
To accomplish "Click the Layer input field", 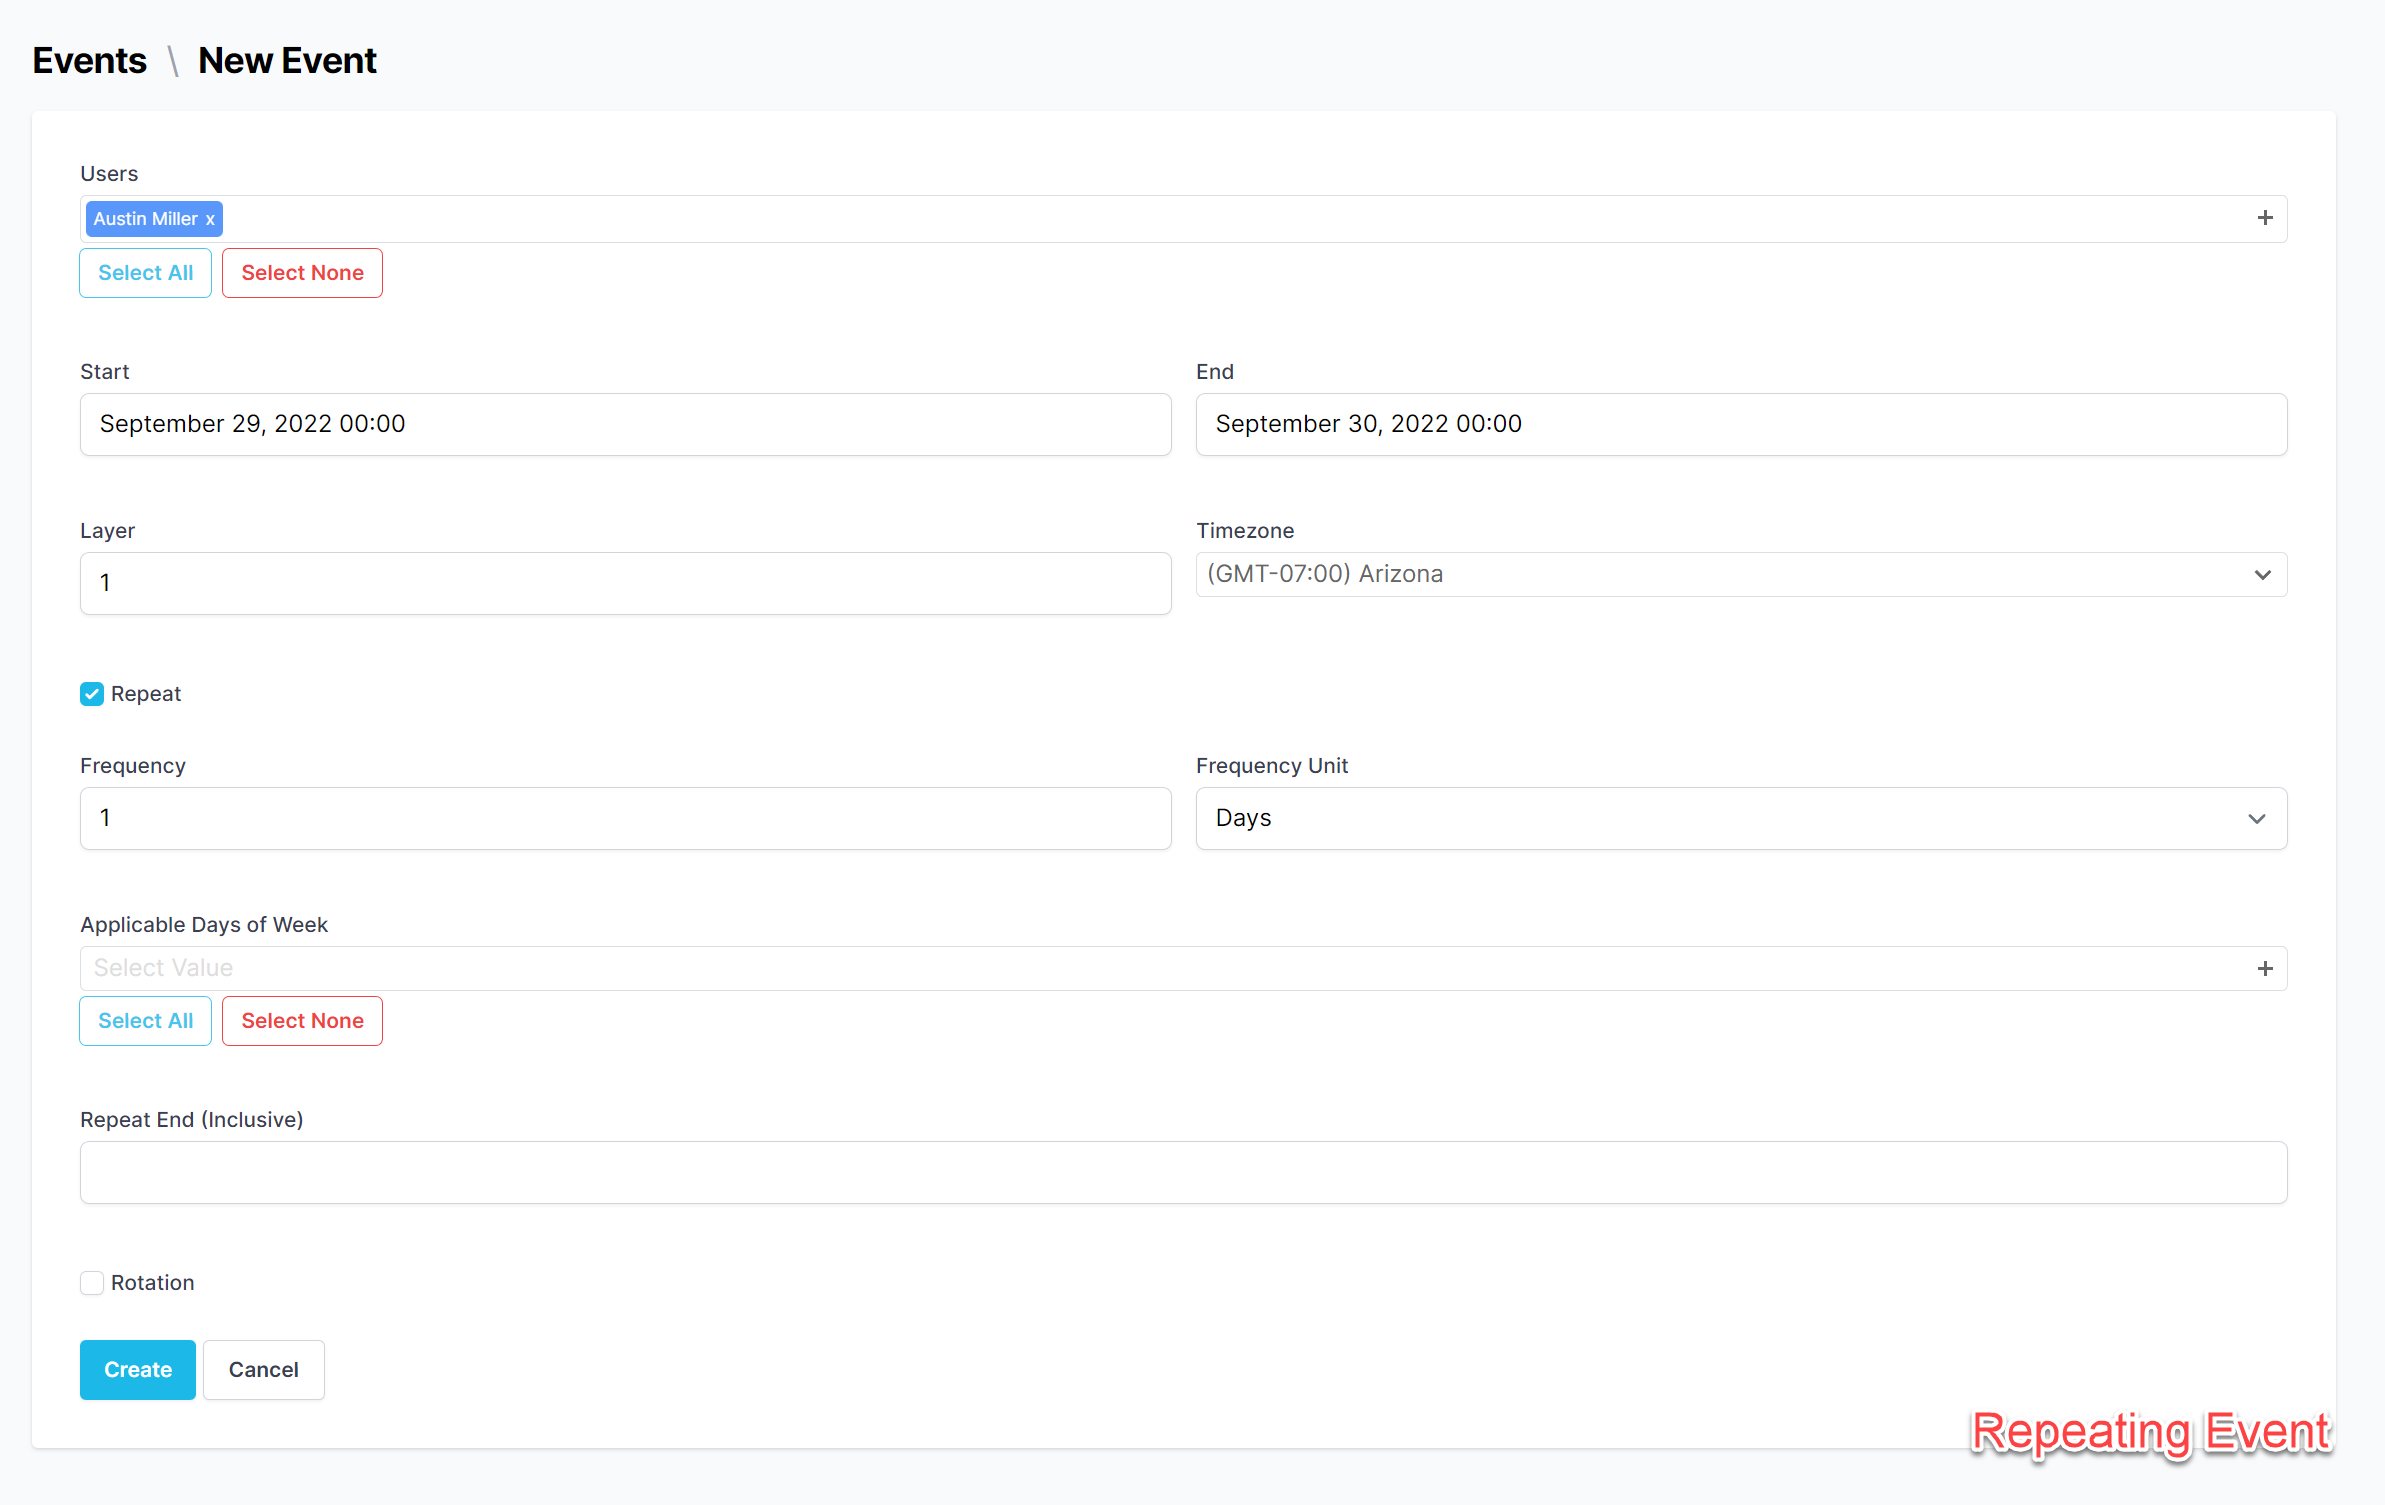I will coord(625,583).
